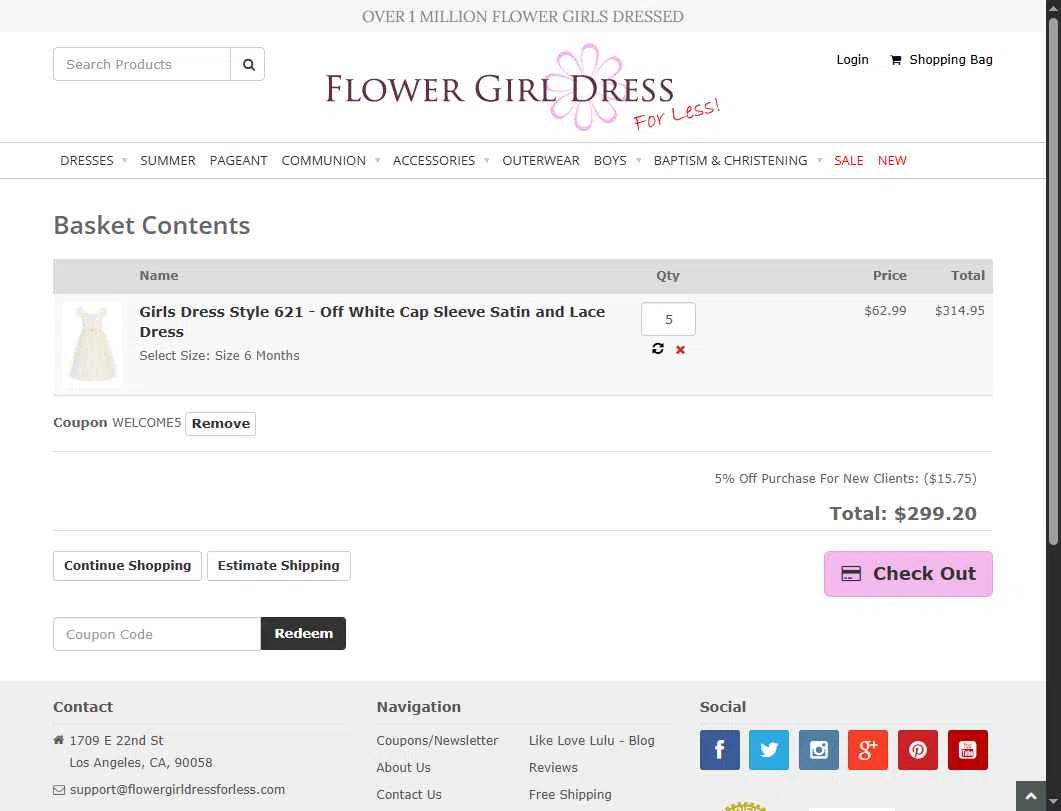Expand the ACCESSORIES dropdown arrow

point(487,161)
